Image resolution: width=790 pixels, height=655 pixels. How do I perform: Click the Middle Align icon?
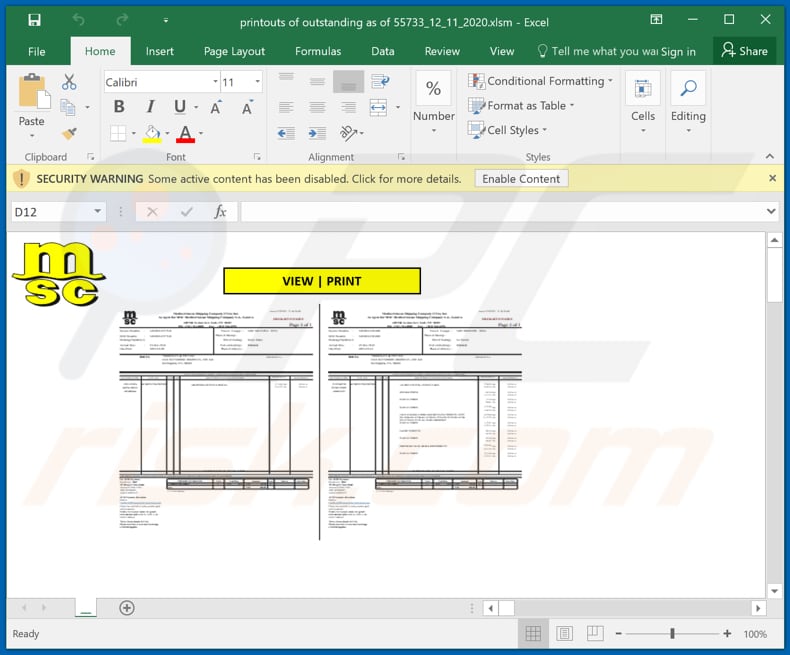[317, 81]
